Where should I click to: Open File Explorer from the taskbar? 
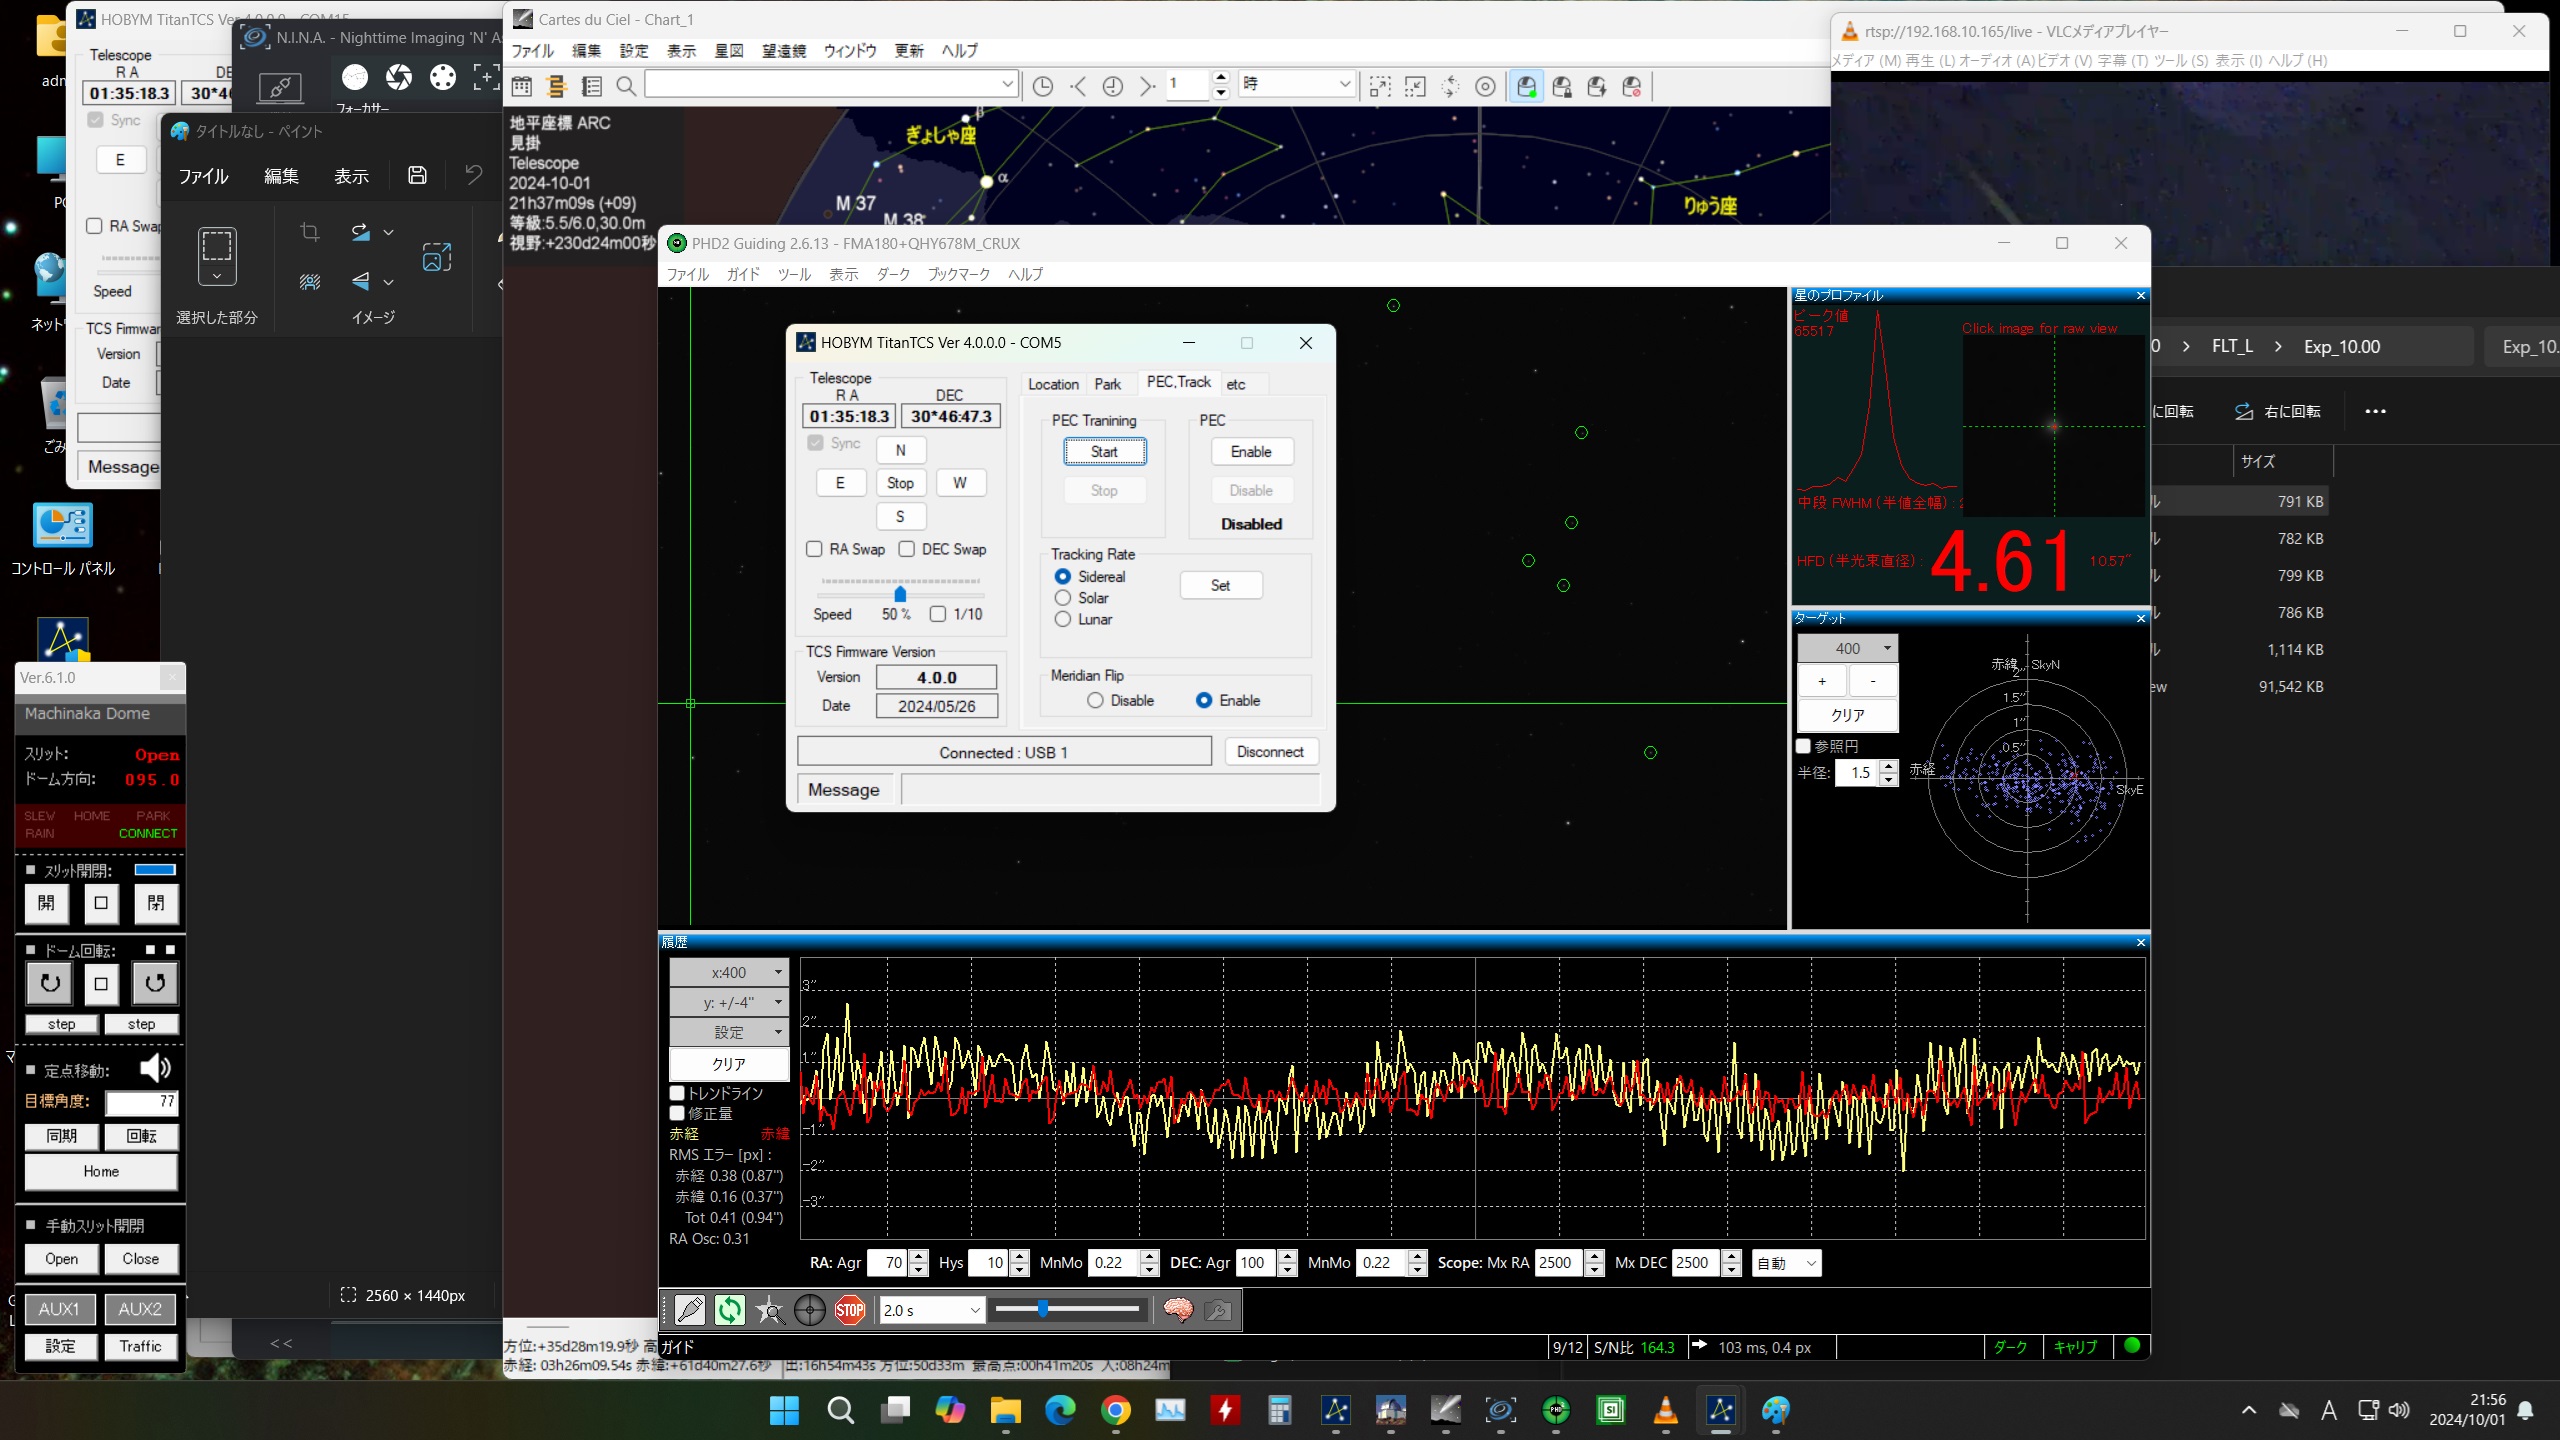pyautogui.click(x=1005, y=1410)
